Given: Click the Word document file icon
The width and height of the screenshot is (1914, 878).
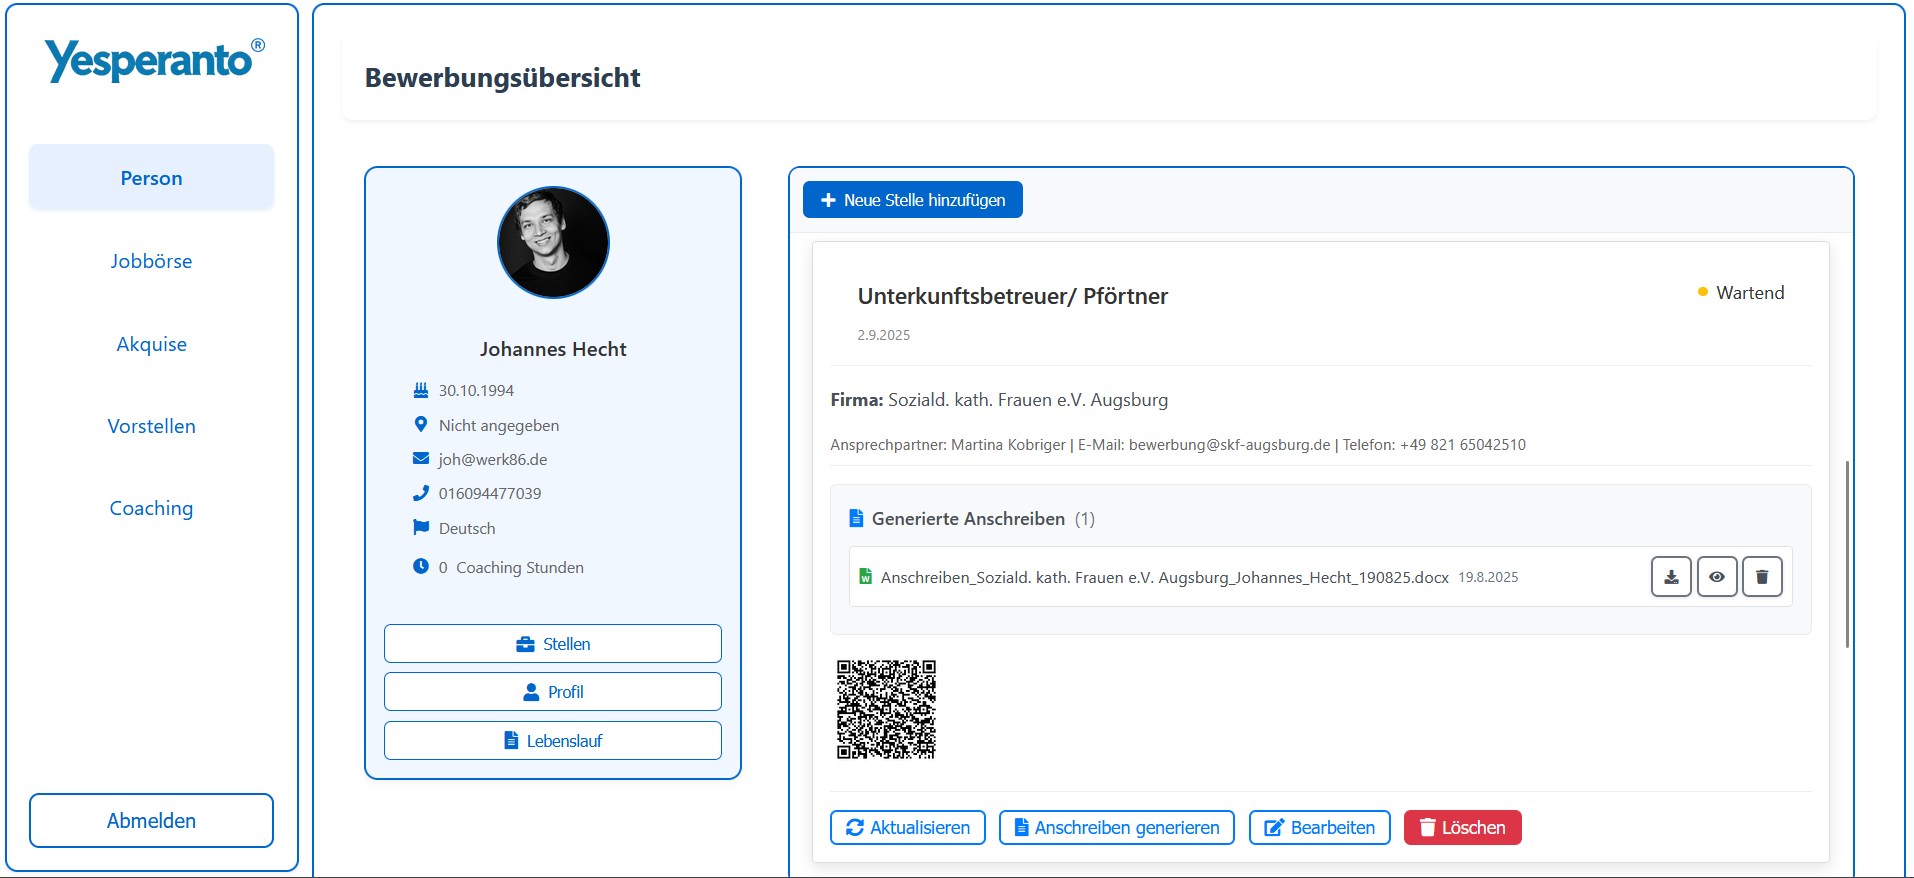Looking at the screenshot, I should click(x=865, y=577).
